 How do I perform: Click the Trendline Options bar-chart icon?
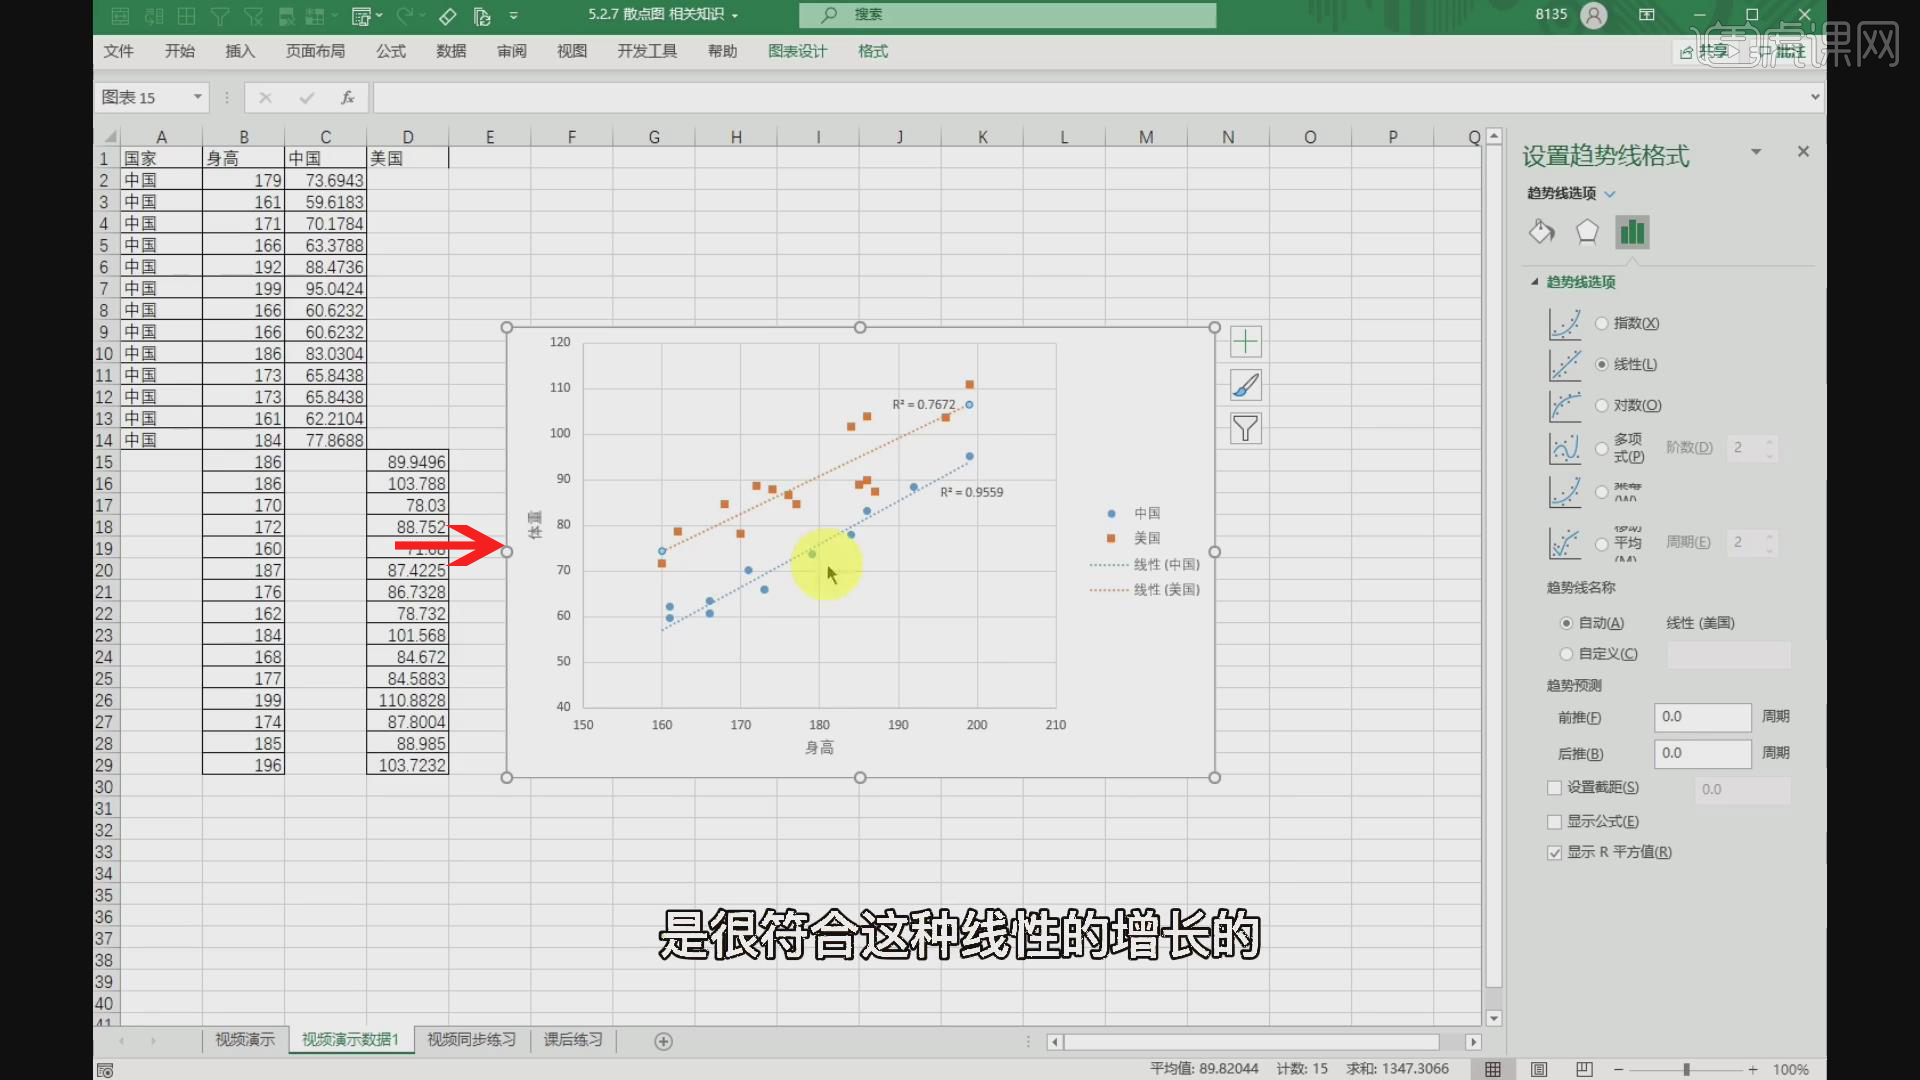[x=1632, y=231]
